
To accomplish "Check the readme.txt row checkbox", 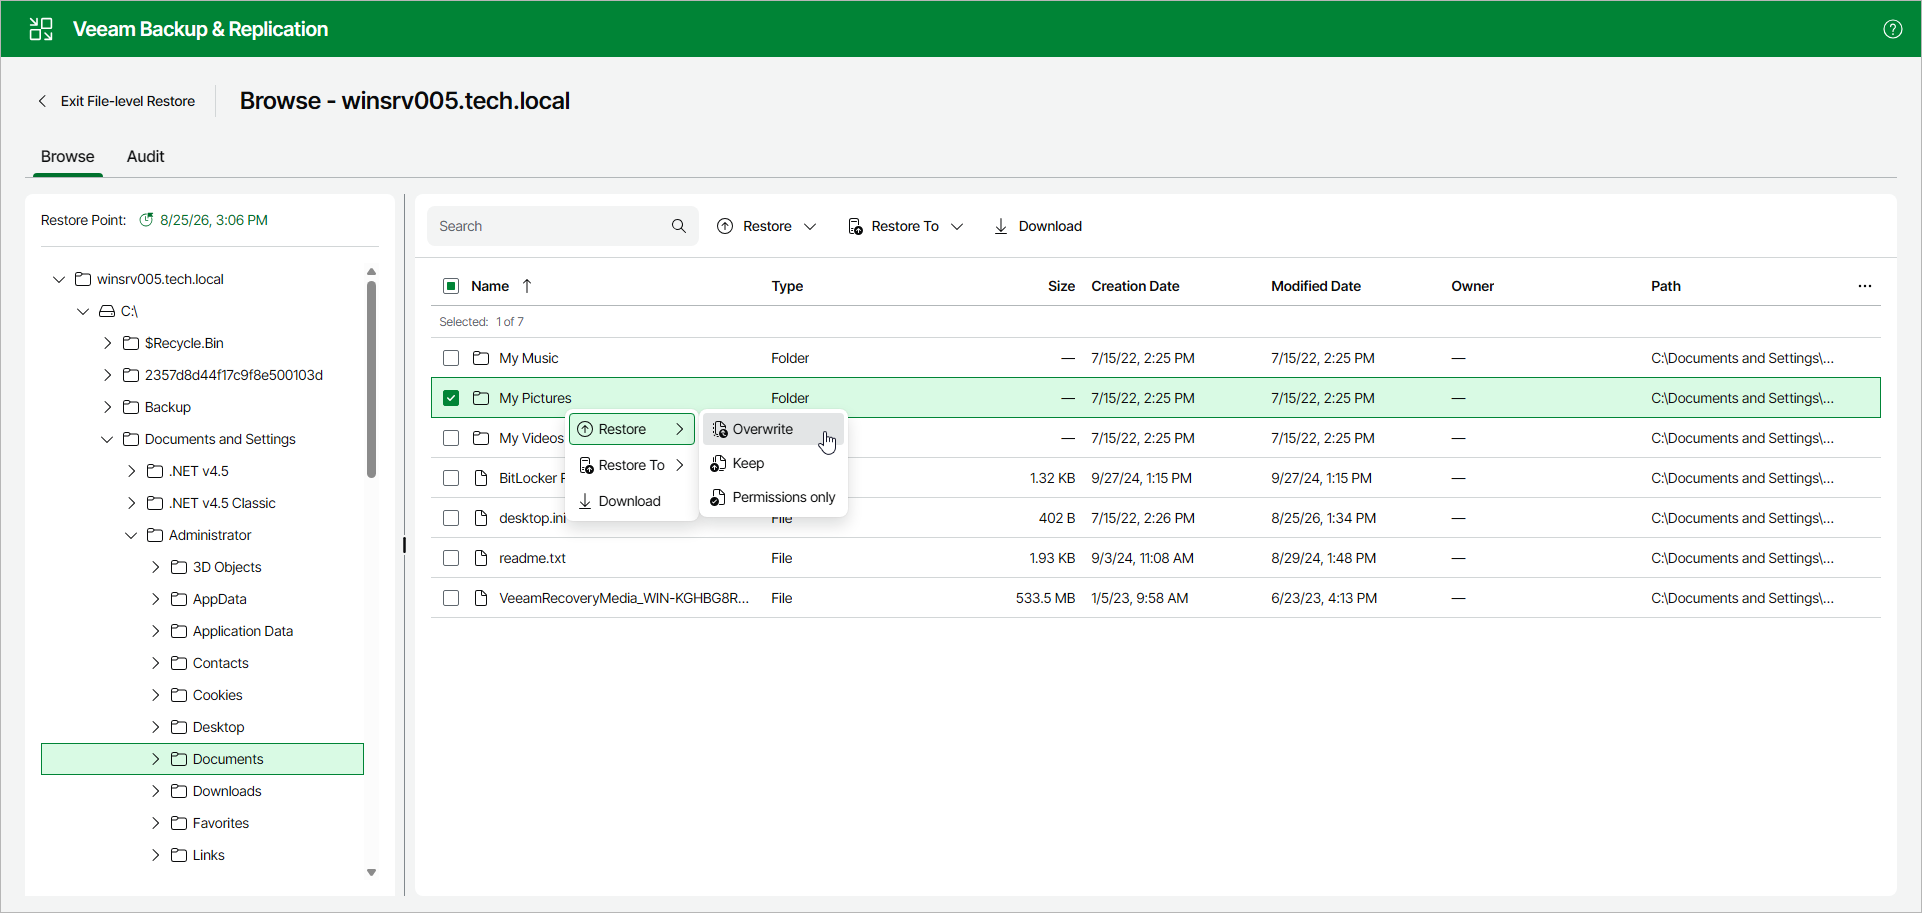I will (451, 558).
